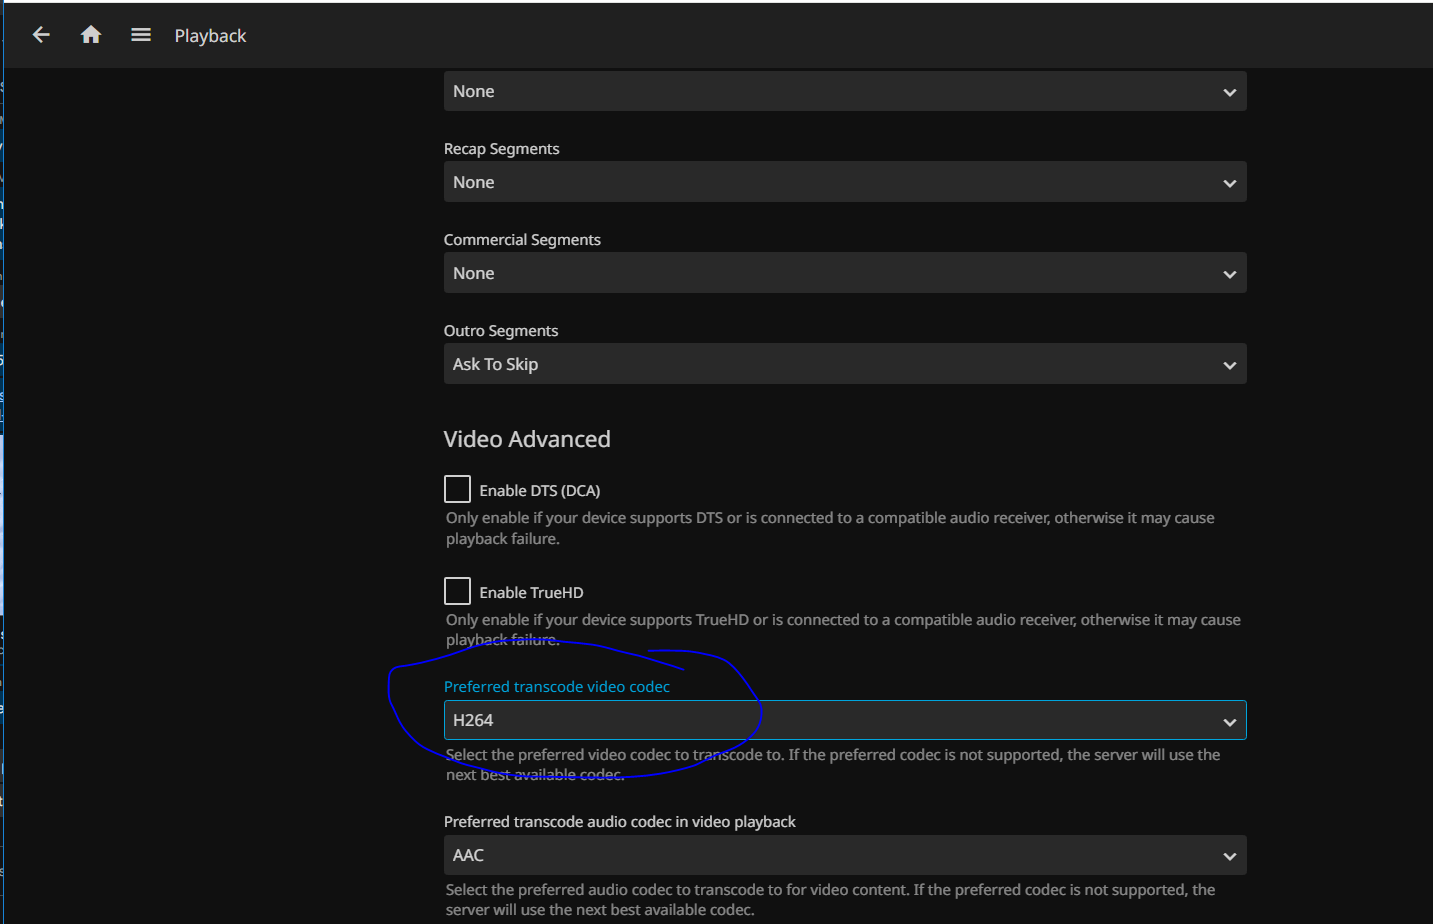1433x924 pixels.
Task: Go to the Home screen icon
Action: (91, 35)
